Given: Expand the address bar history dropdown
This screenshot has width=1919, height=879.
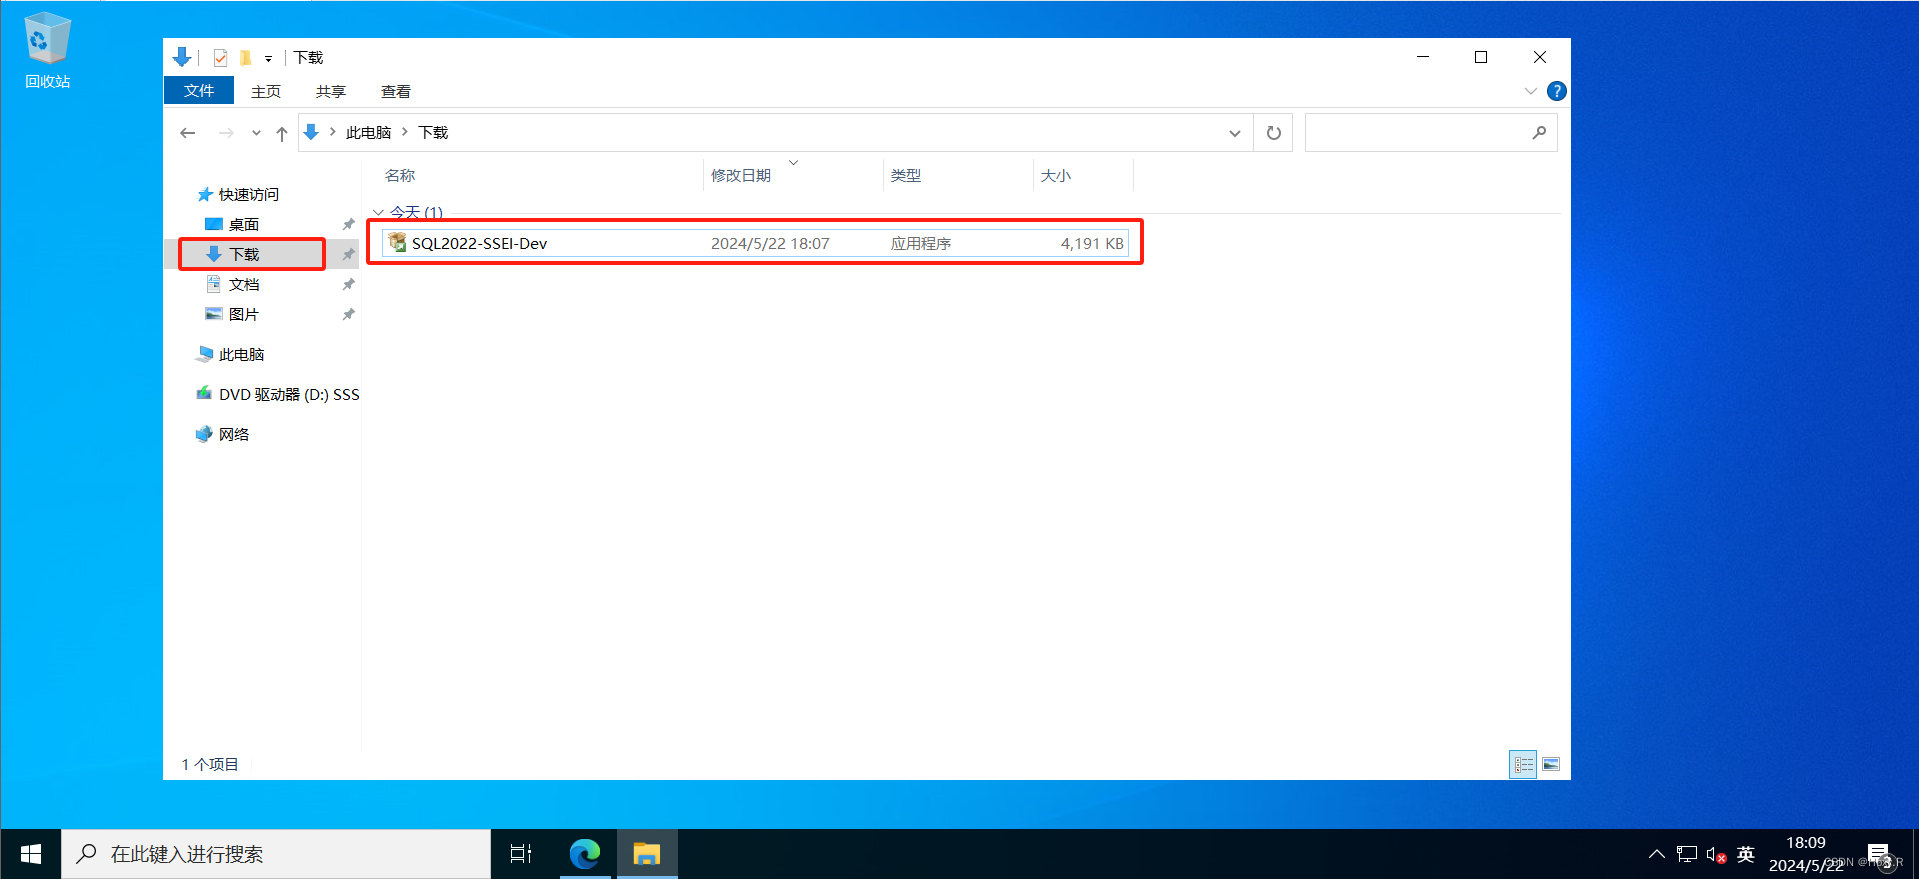Looking at the screenshot, I should point(1235,133).
